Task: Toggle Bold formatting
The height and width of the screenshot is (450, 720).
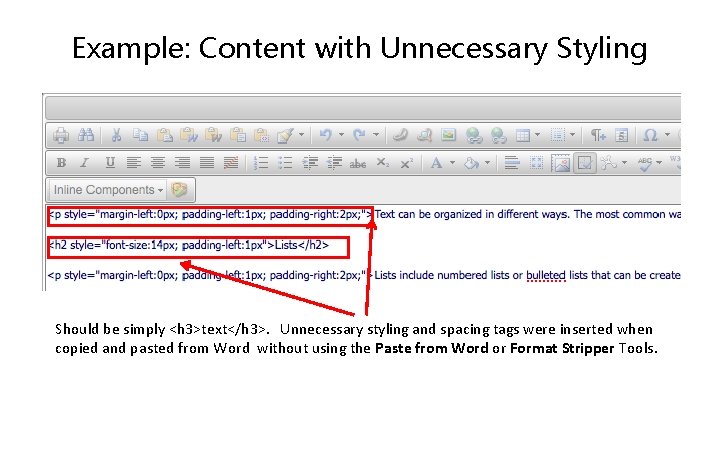Action: point(61,163)
